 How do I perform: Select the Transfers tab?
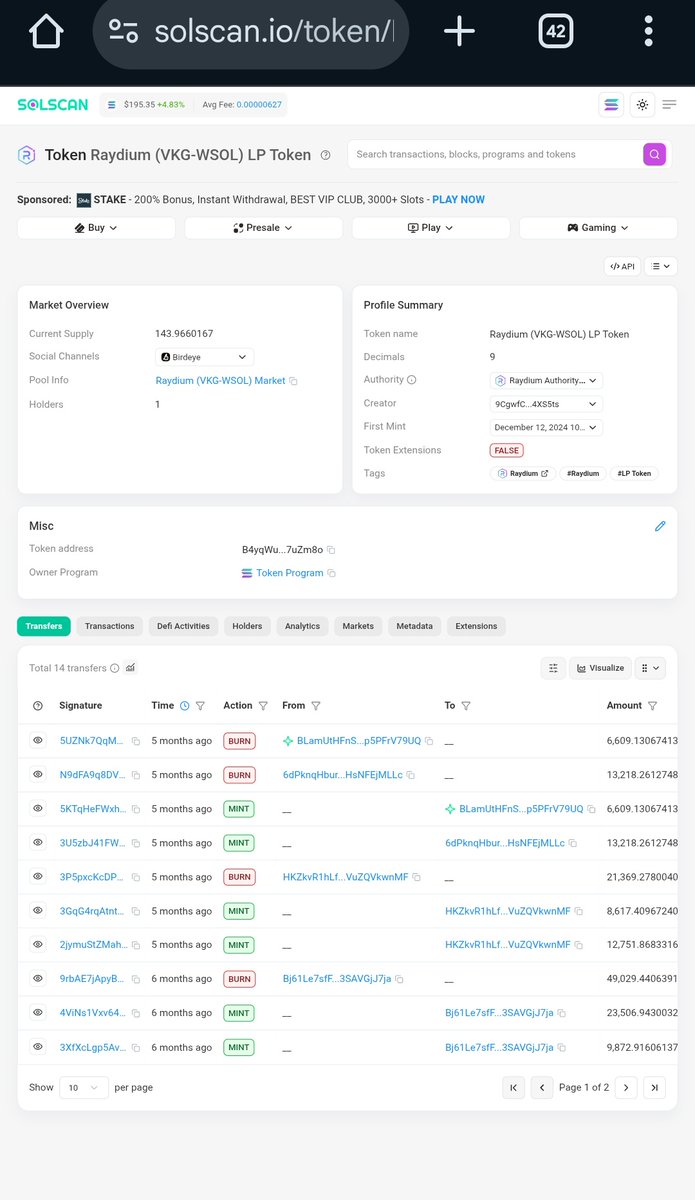(x=43, y=626)
